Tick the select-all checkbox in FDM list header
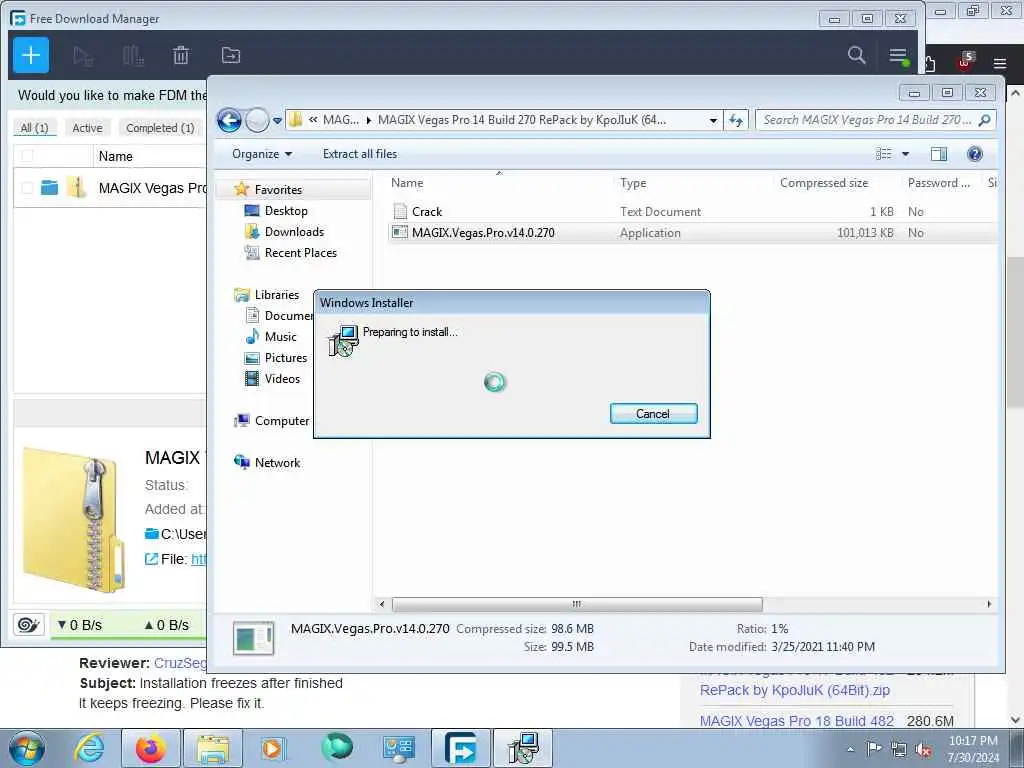The width and height of the screenshot is (1024, 768). click(x=27, y=155)
